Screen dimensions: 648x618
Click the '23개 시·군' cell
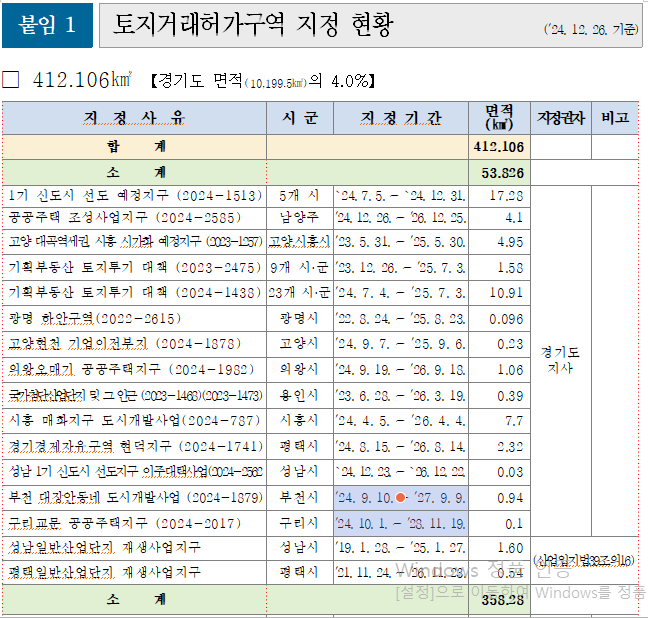(x=300, y=293)
